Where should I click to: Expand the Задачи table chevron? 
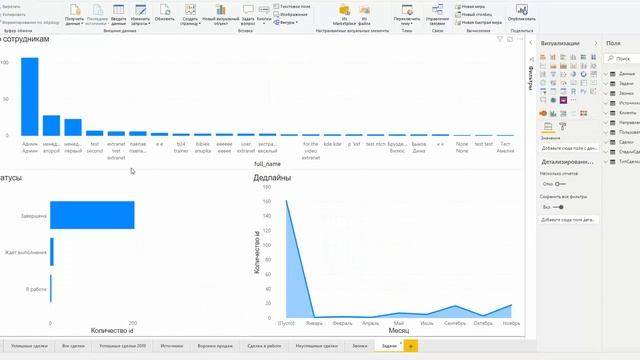click(x=606, y=84)
